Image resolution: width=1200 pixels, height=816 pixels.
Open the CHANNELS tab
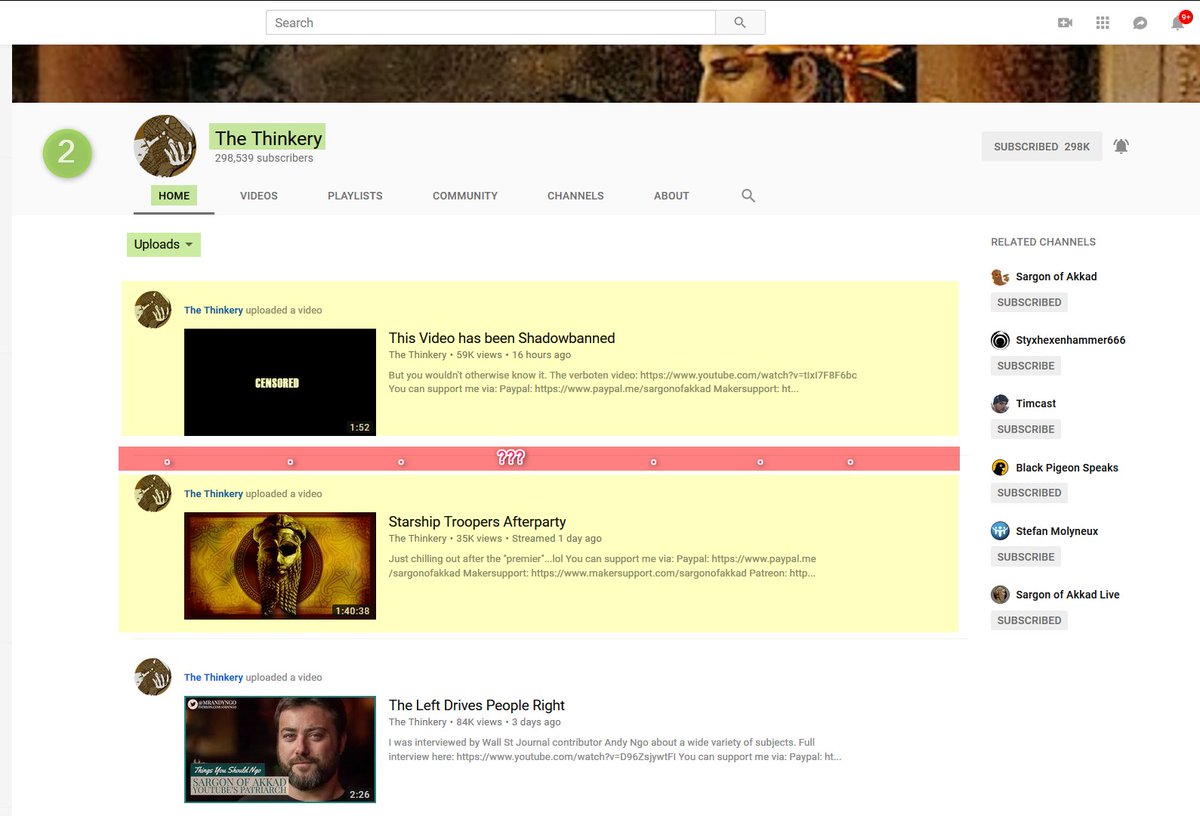[x=575, y=196]
